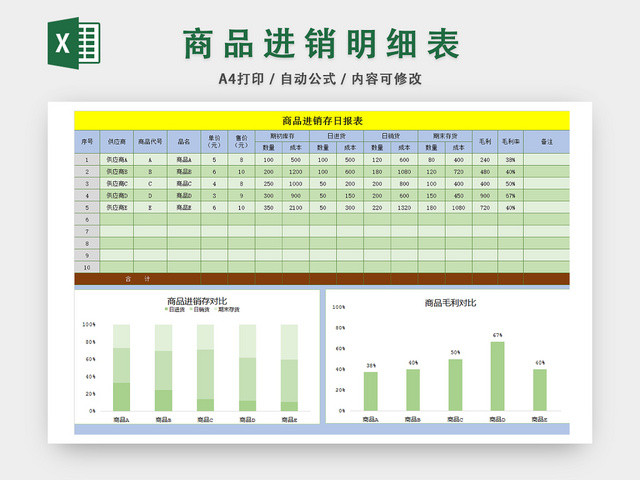This screenshot has width=640, height=480.
Task: Click the 商品代号 column header
Action: pyautogui.click(x=150, y=142)
